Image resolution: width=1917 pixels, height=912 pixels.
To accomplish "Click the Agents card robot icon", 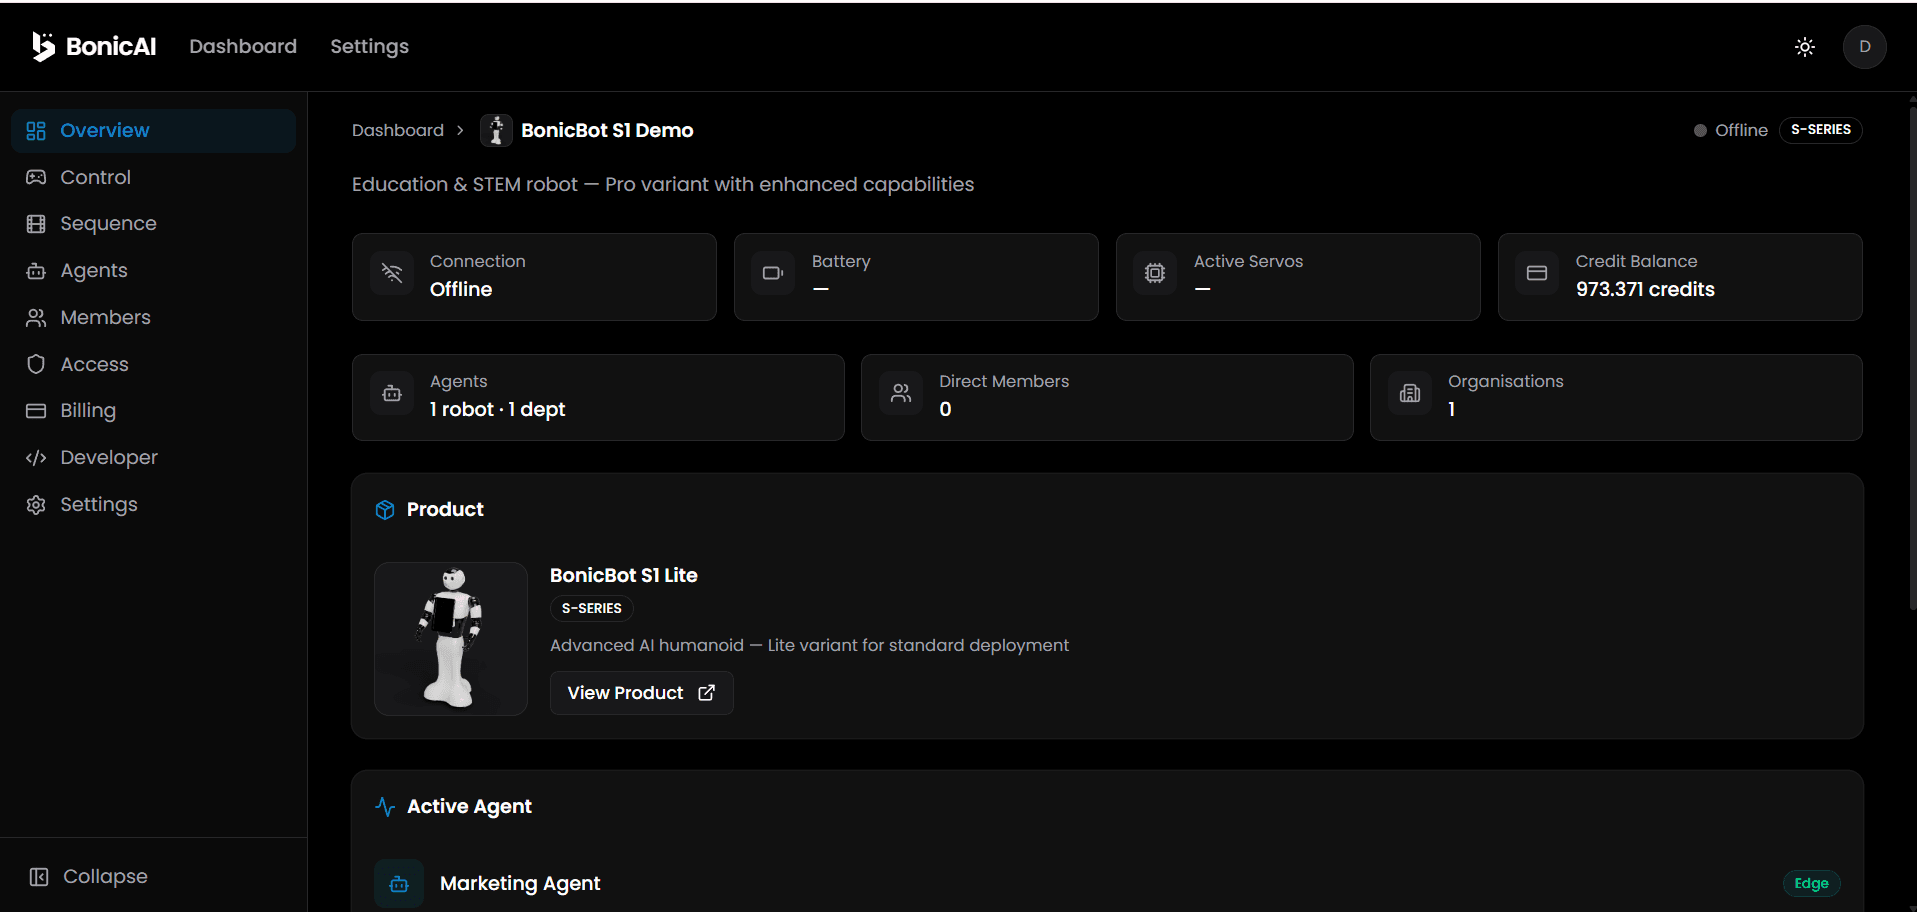I will [x=392, y=393].
